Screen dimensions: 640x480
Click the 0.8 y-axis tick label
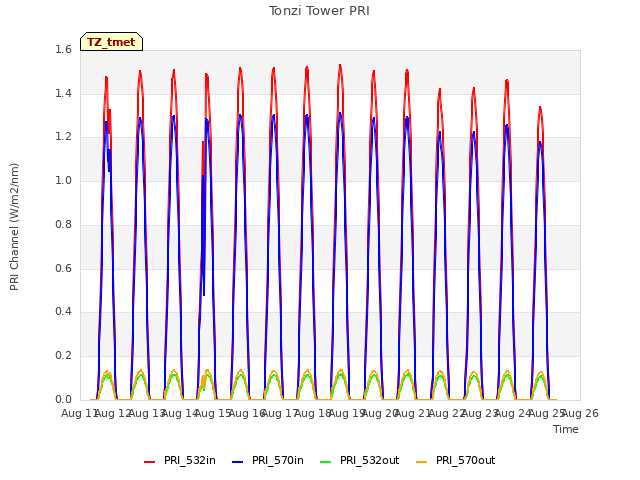click(63, 224)
